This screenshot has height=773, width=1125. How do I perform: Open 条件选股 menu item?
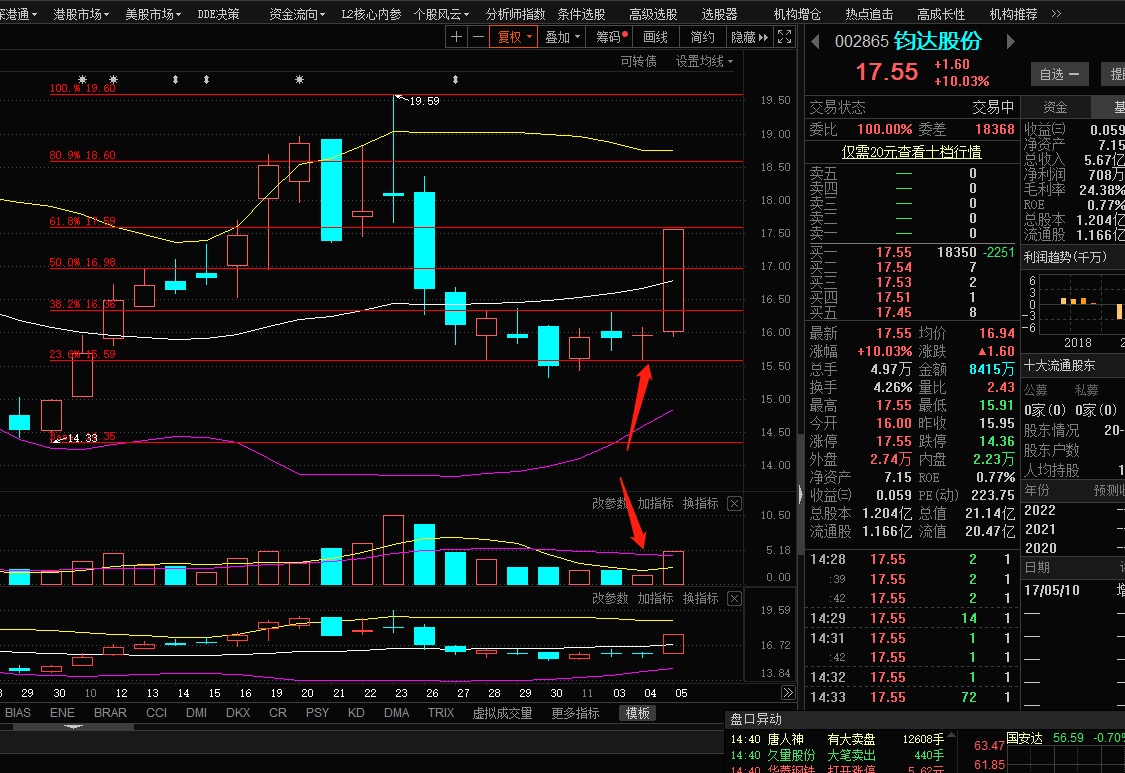click(581, 14)
